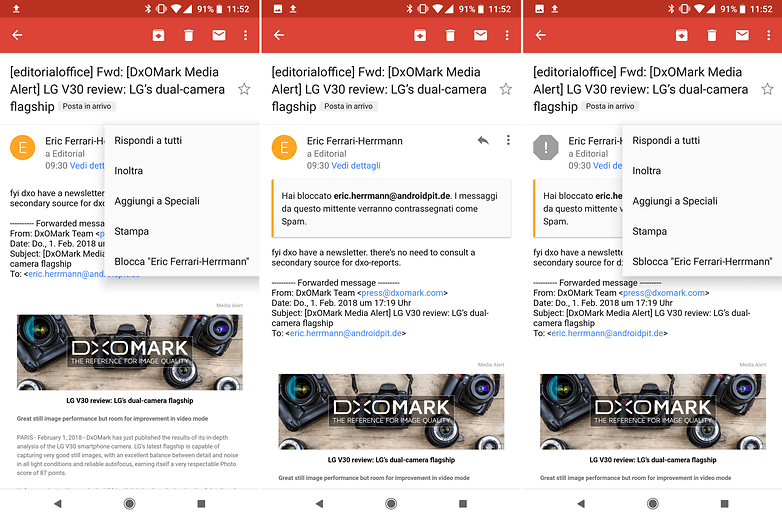782x519 pixels.
Task: Tap Posta in arrivo label in middle screen
Action: tap(349, 106)
